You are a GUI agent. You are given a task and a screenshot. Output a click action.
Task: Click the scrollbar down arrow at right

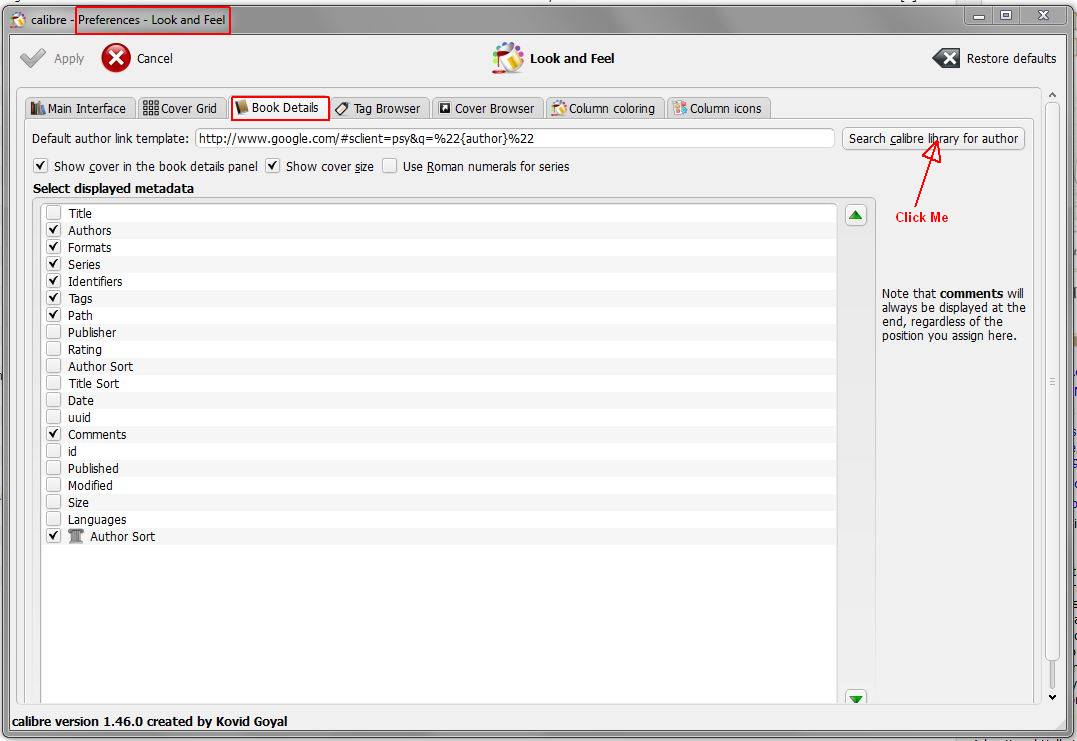click(1052, 696)
